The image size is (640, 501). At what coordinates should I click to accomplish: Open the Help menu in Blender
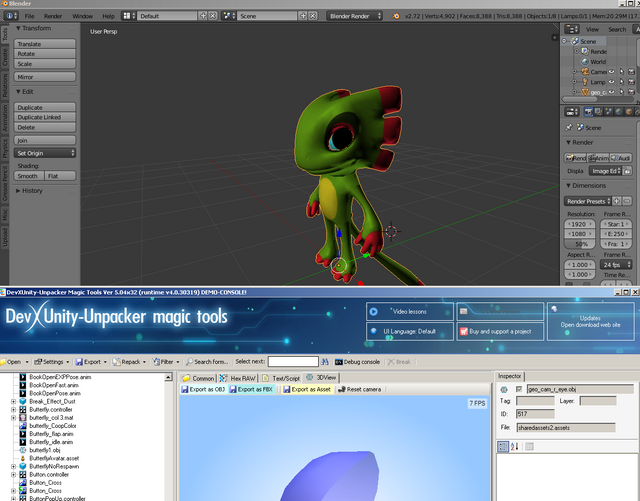pos(108,16)
